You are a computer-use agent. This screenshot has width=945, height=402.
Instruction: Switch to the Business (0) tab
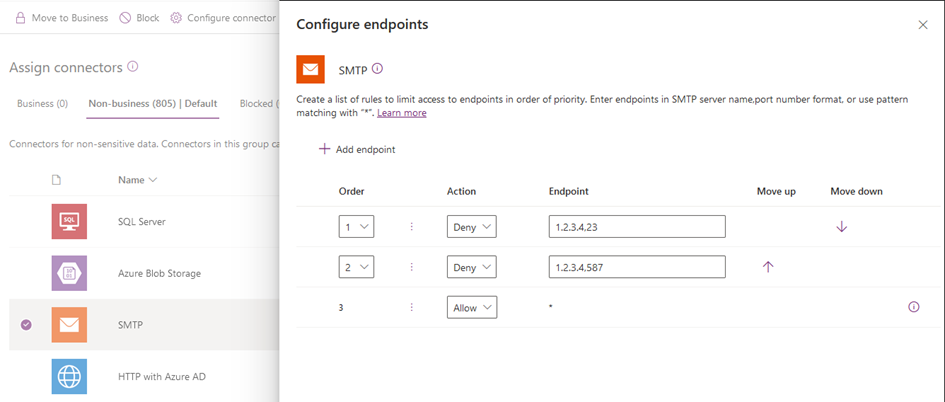42,103
